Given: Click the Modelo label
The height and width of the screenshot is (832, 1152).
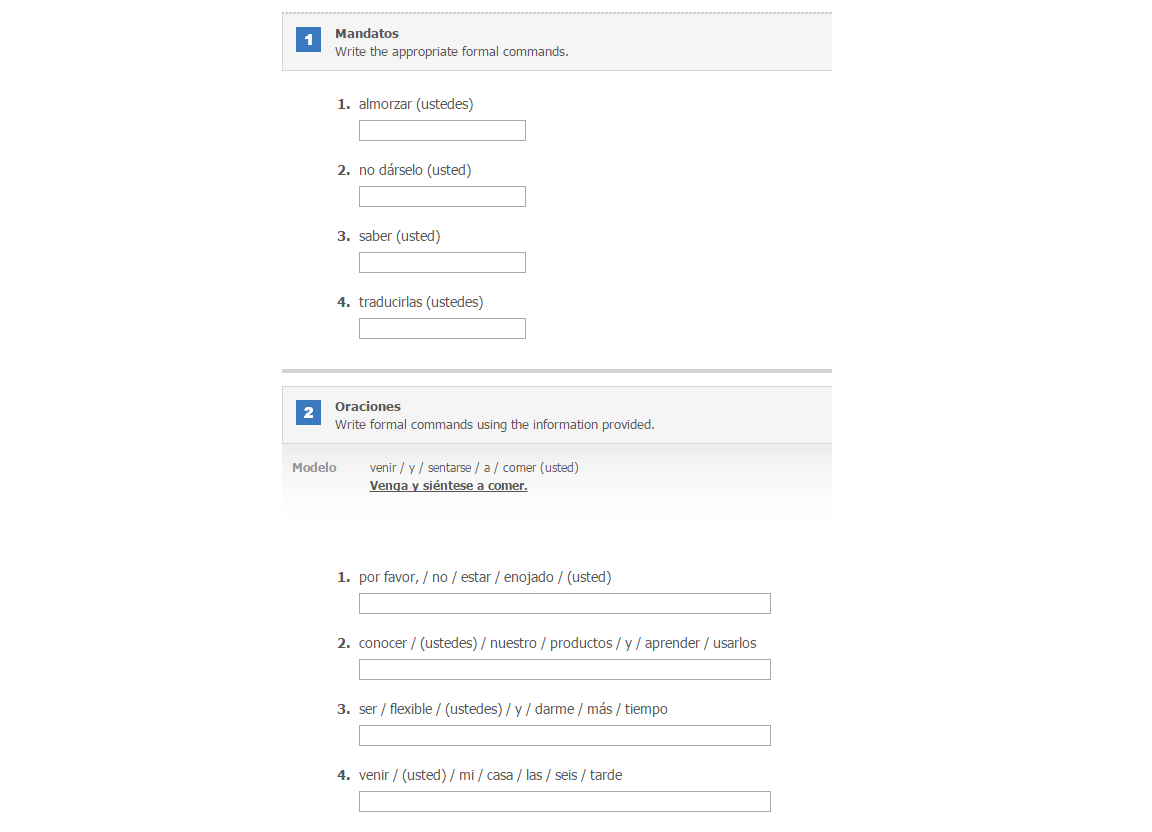Looking at the screenshot, I should [314, 467].
